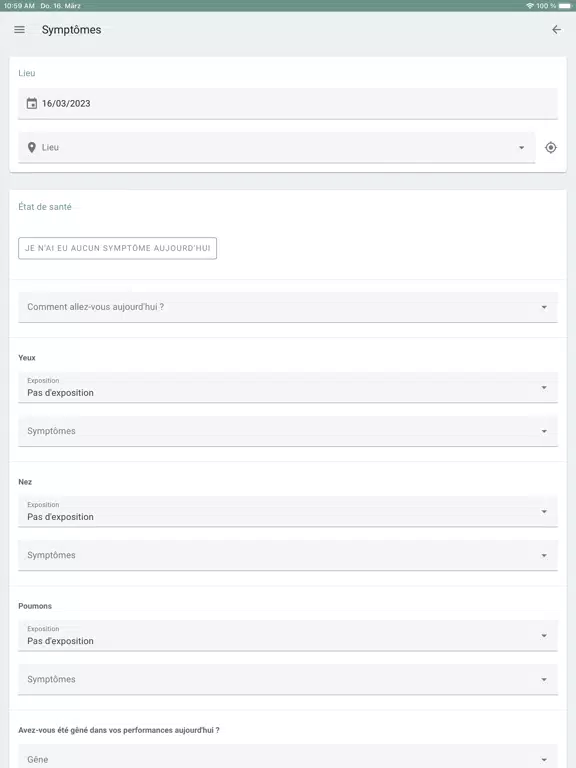Click "Je n'ai eu aucun symptôme aujourd'hui" button
This screenshot has width=576, height=768.
coord(118,248)
